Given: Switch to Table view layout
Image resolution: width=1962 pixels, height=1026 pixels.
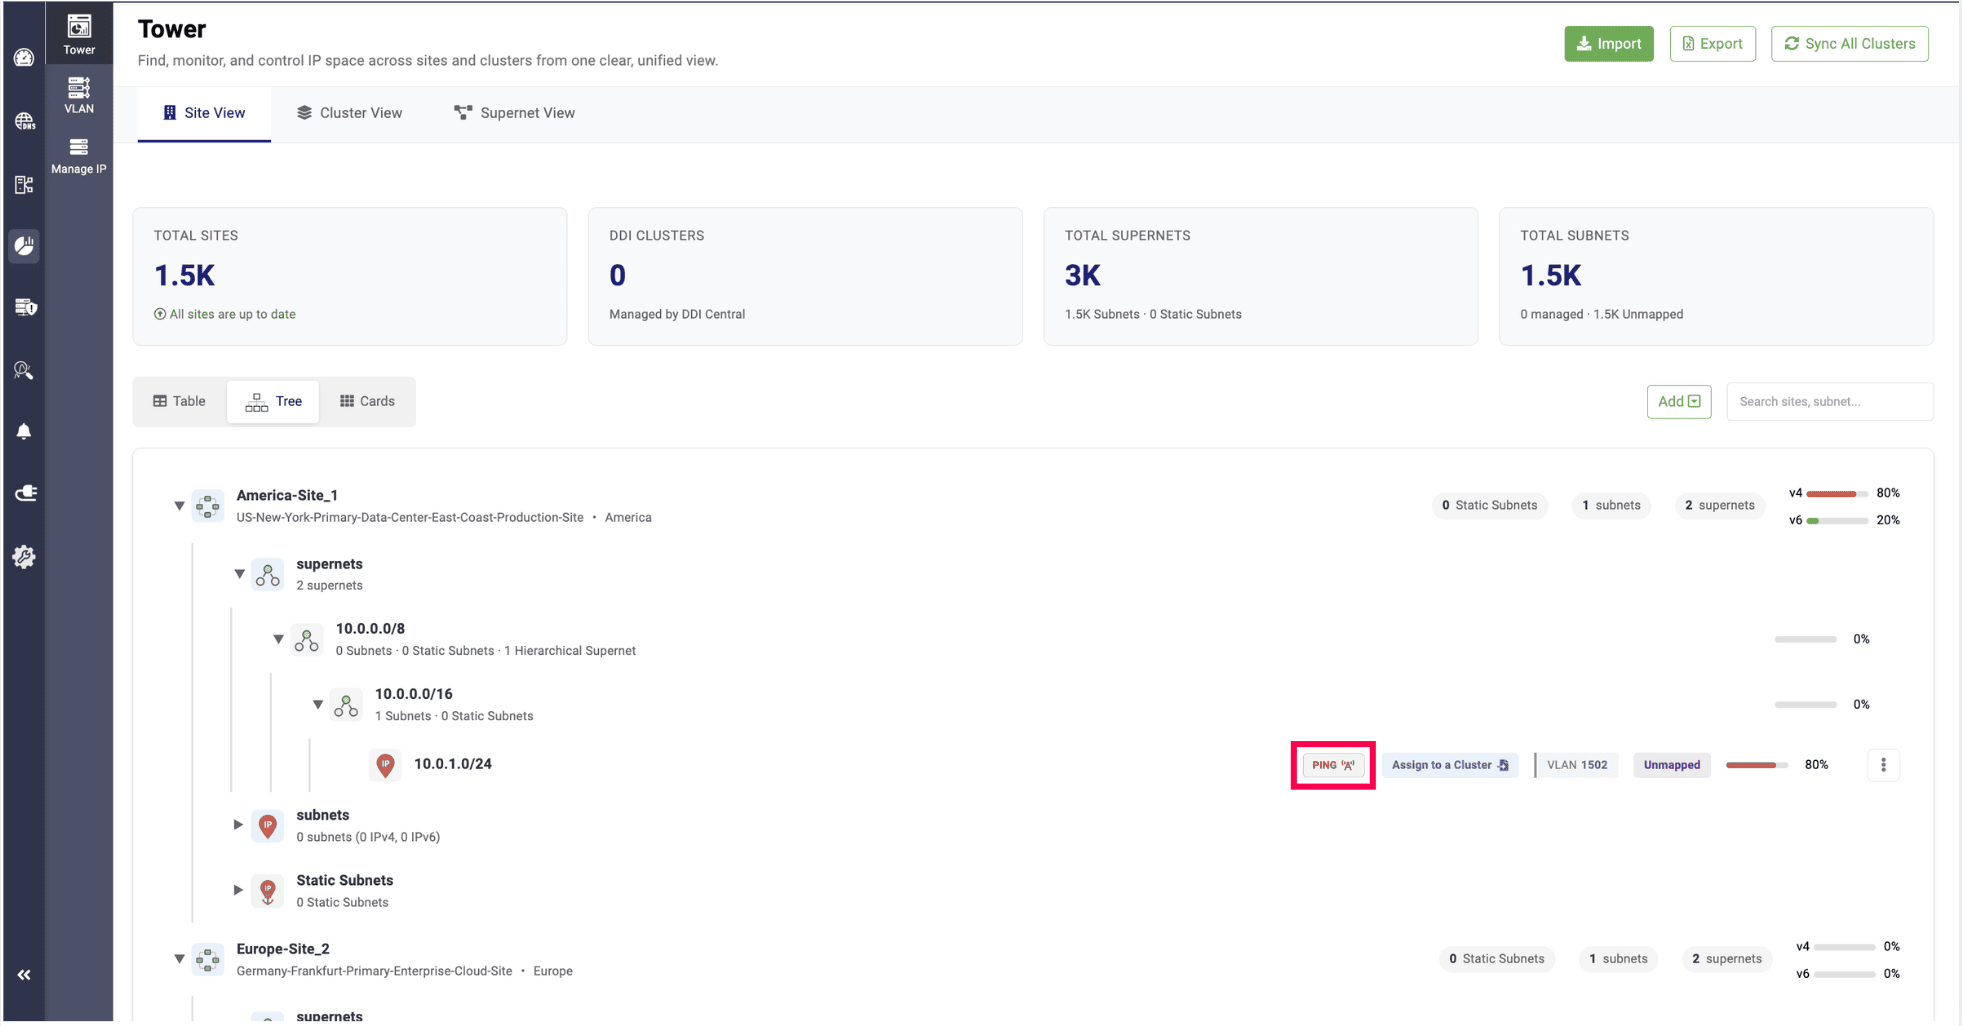Looking at the screenshot, I should [x=180, y=401].
